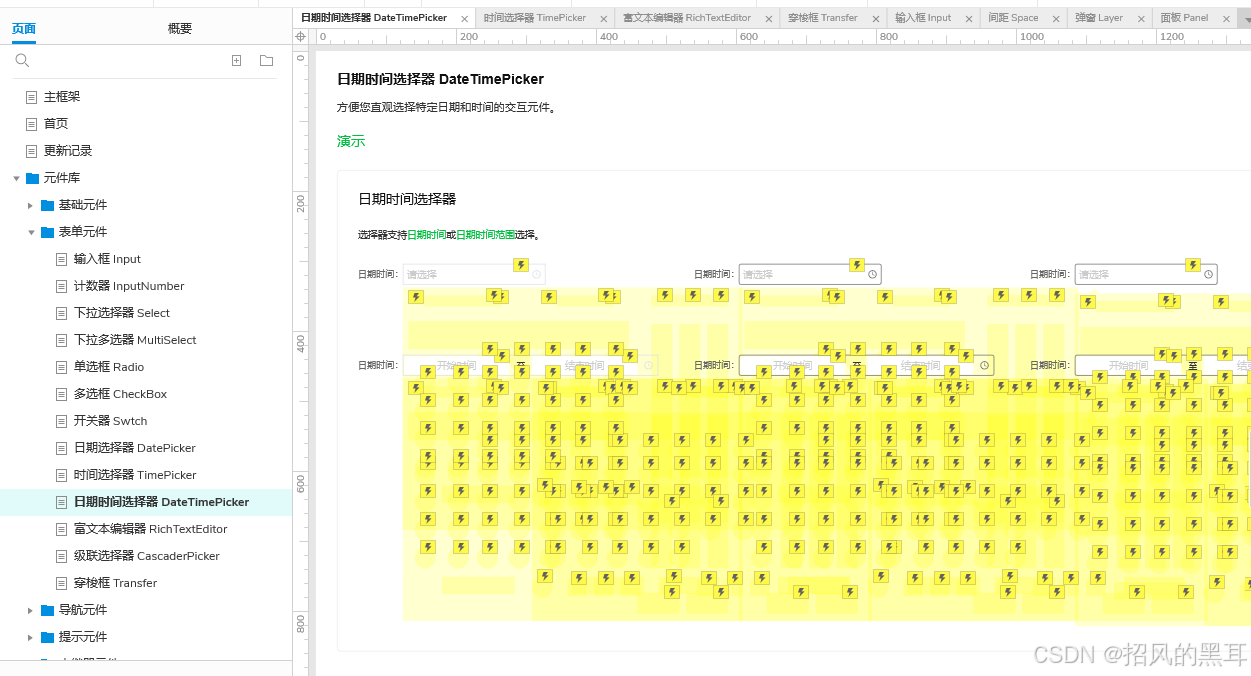The width and height of the screenshot is (1251, 676).
Task: Click the page icon beside 首页
Action: click(x=31, y=124)
